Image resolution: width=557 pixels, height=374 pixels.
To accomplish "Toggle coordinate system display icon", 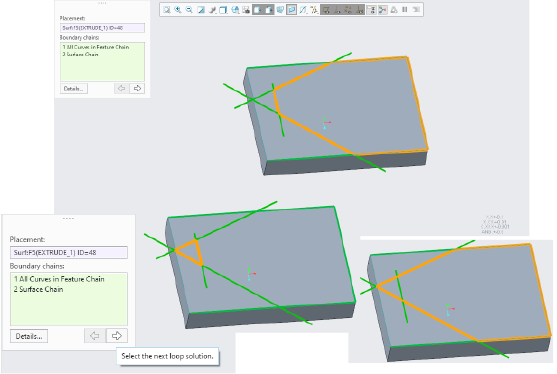I will point(359,10).
